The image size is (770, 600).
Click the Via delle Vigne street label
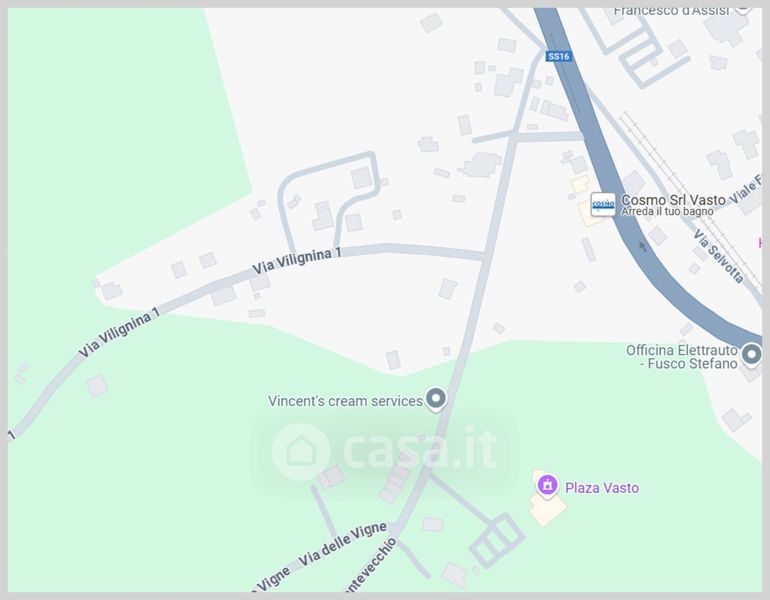343,544
